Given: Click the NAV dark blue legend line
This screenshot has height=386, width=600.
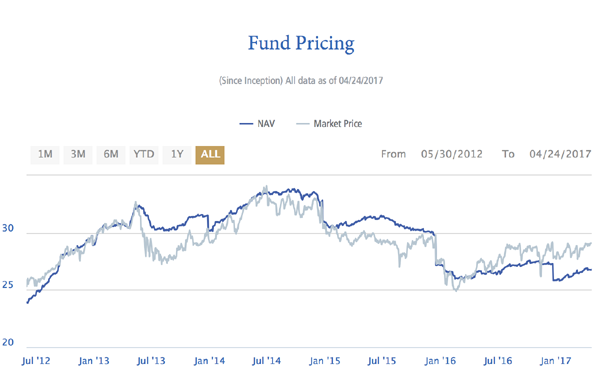Looking at the screenshot, I should (x=246, y=124).
